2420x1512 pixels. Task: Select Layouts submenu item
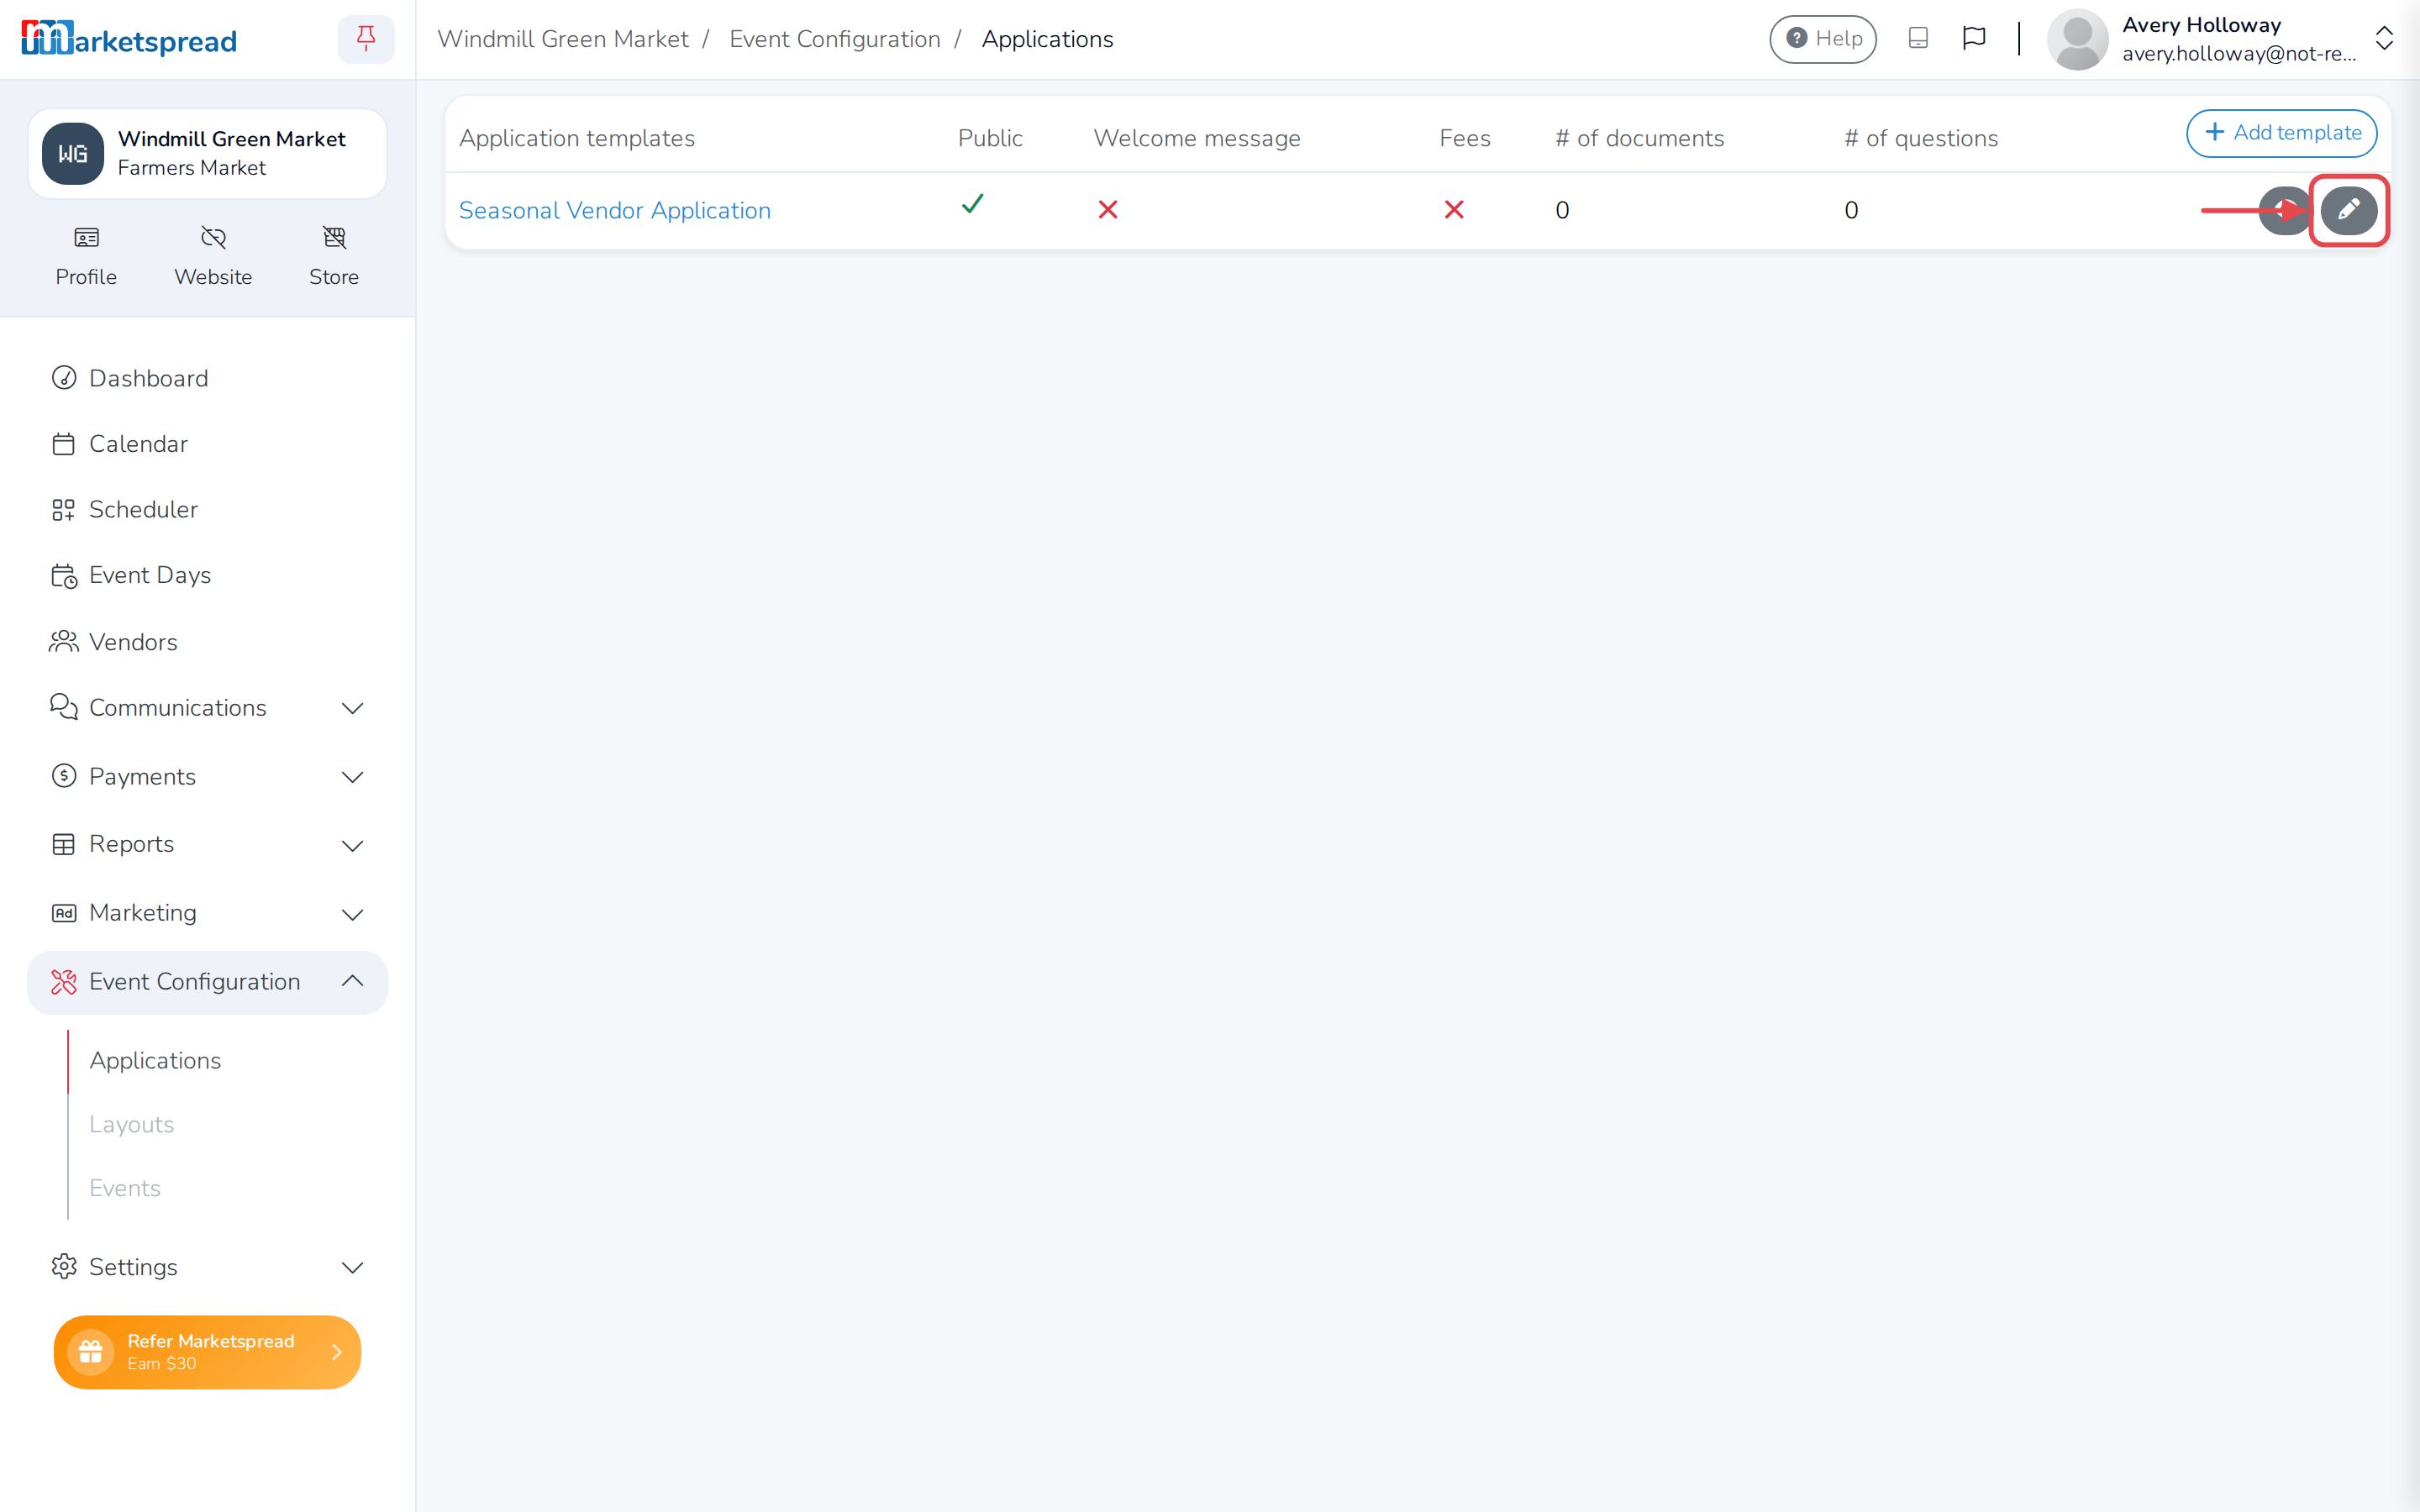(x=131, y=1124)
